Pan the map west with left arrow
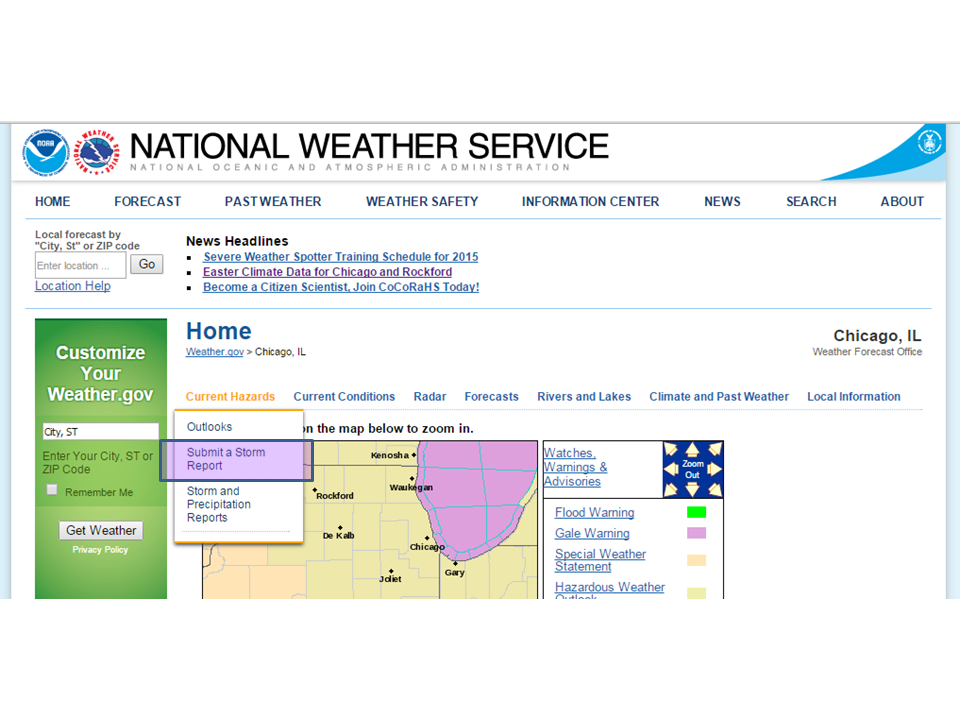The image size is (960, 720). pos(671,470)
